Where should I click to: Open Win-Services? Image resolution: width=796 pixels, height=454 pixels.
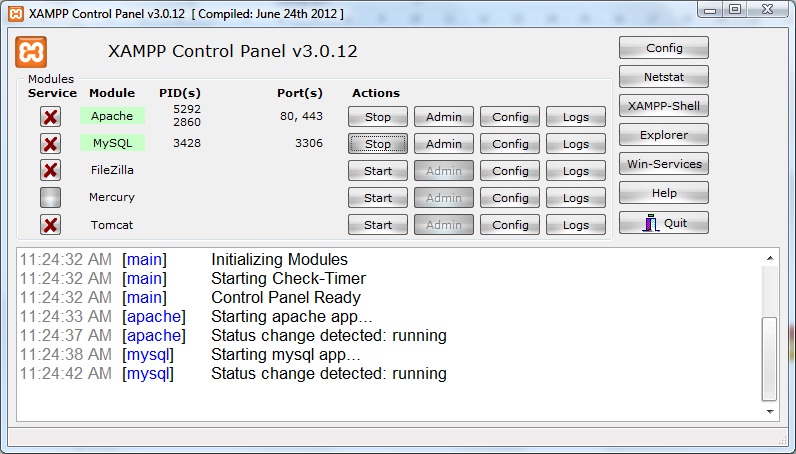[x=664, y=164]
